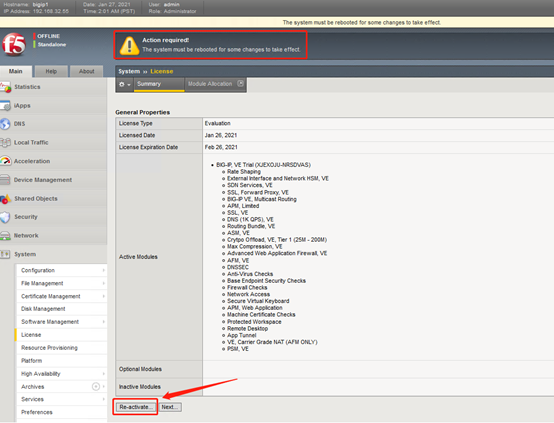Expand the File Management submenu arrow
This screenshot has height=423, width=554.
coord(104,283)
